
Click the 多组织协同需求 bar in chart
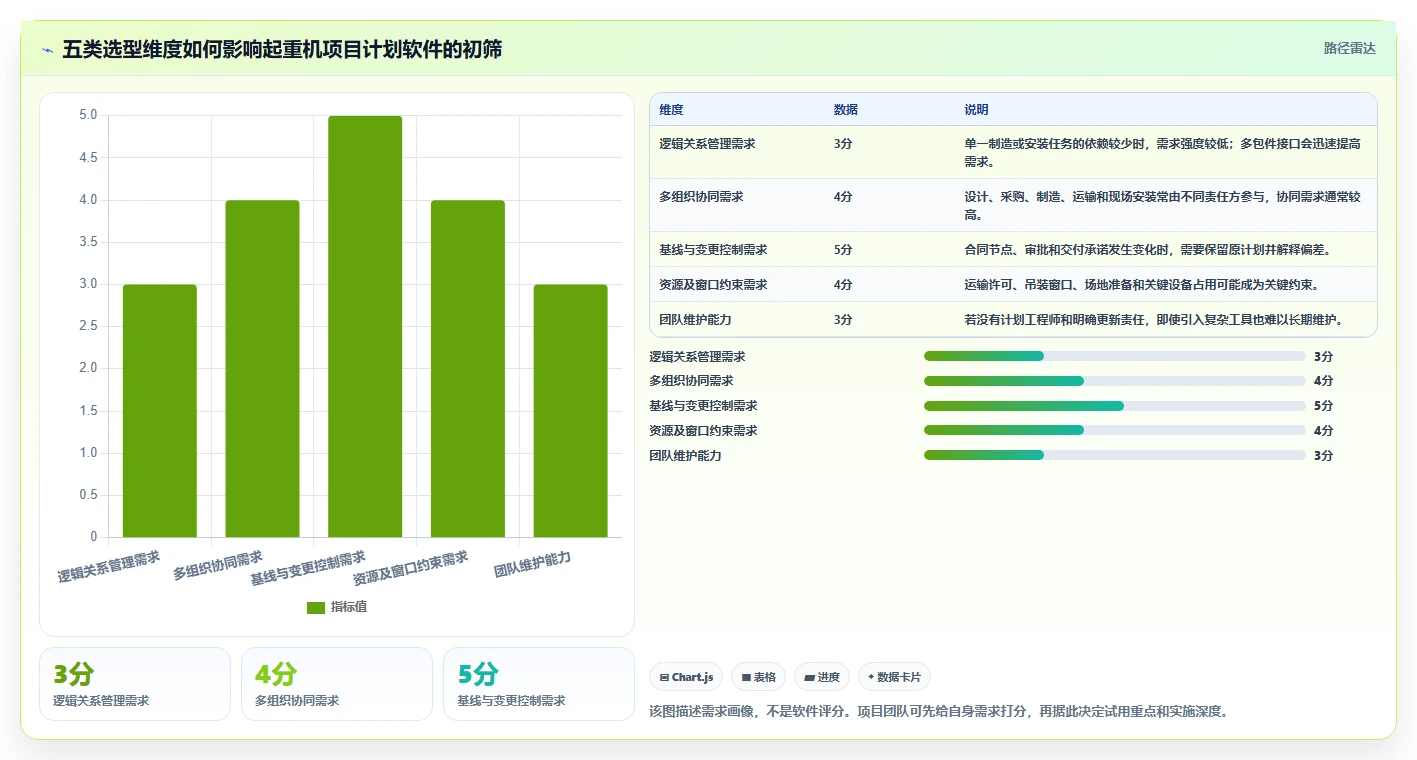262,369
